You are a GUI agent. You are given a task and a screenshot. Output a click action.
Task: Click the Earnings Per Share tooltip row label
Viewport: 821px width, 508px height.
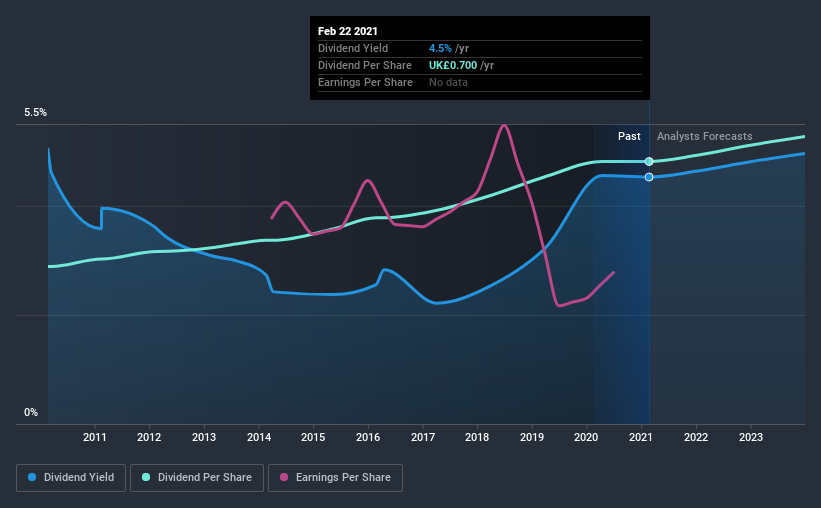(x=365, y=82)
